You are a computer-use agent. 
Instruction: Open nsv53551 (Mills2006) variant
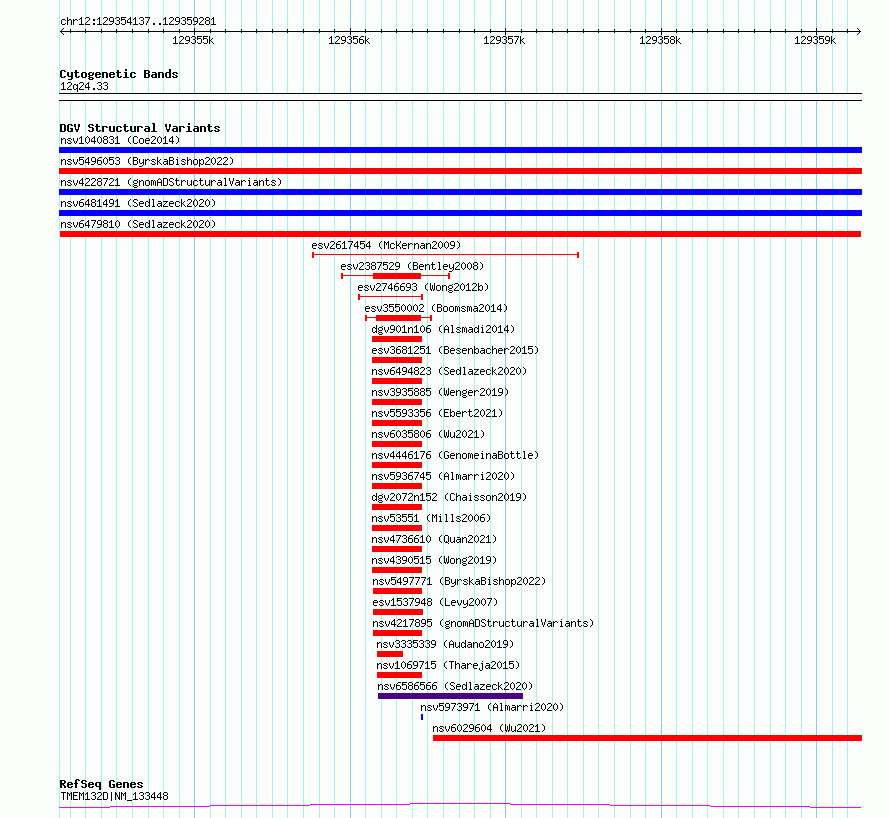click(431, 518)
